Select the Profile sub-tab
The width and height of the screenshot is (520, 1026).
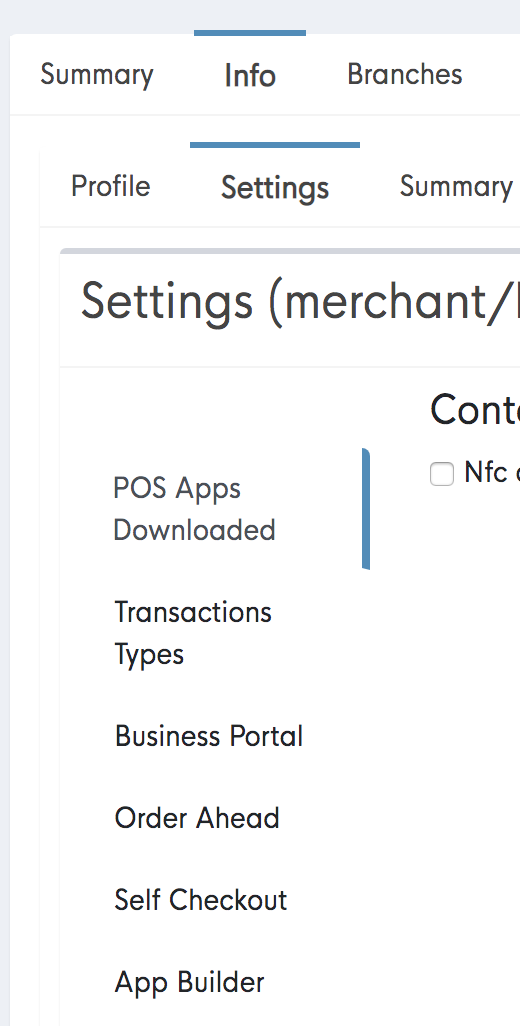point(111,186)
